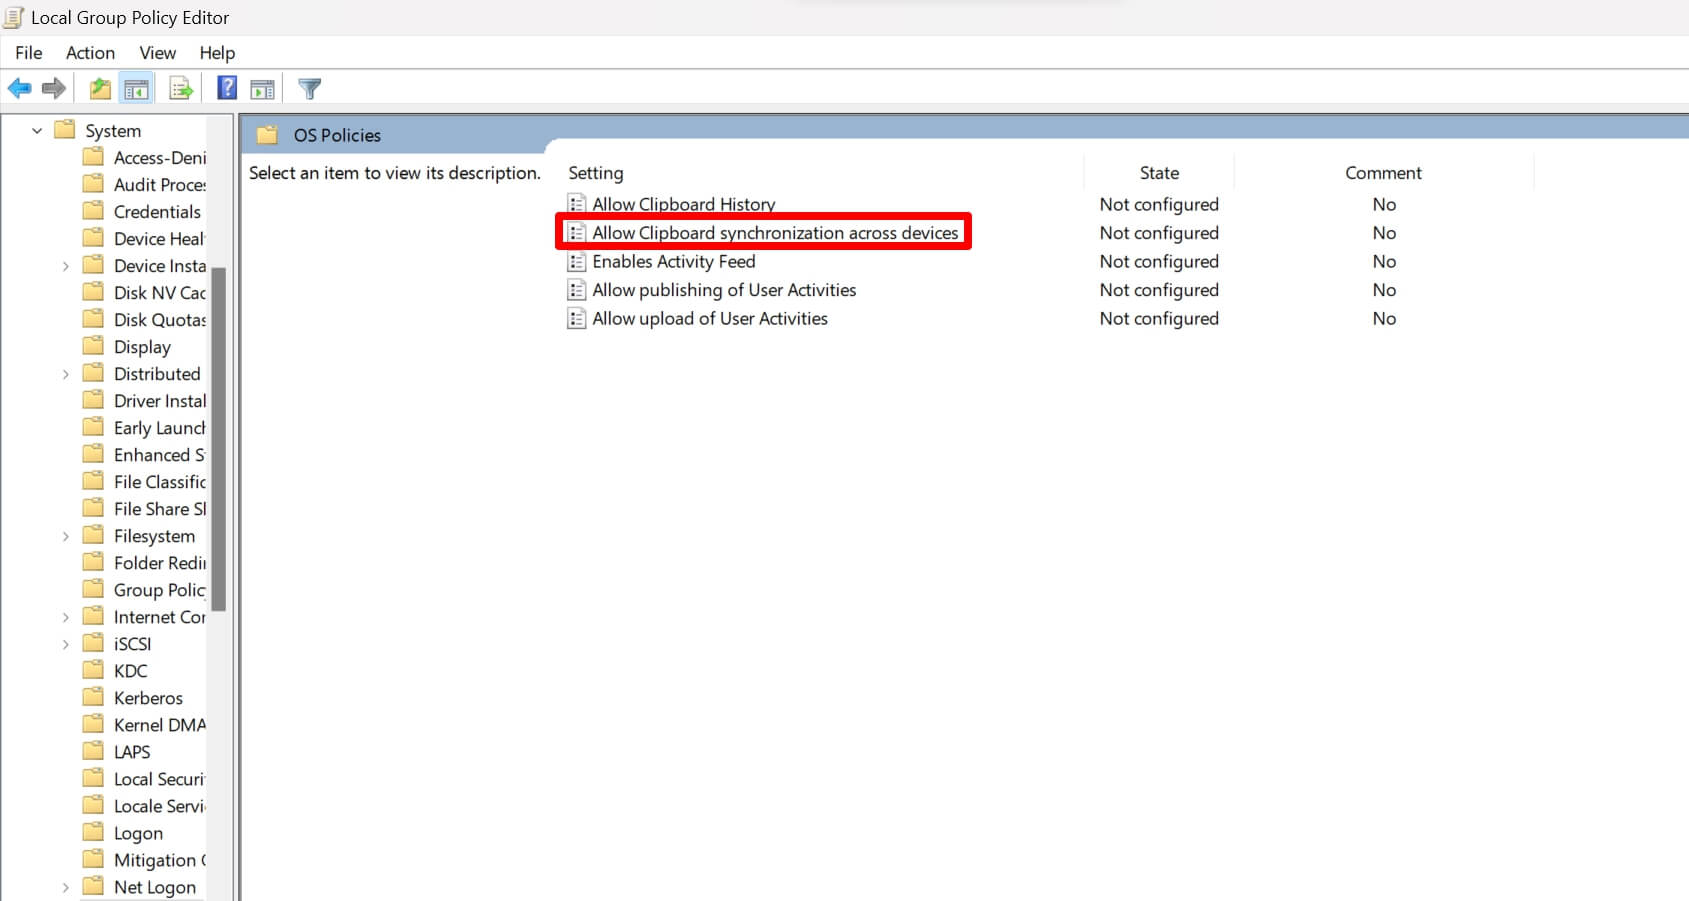Image resolution: width=1689 pixels, height=901 pixels.
Task: Open the File menu
Action: (29, 53)
